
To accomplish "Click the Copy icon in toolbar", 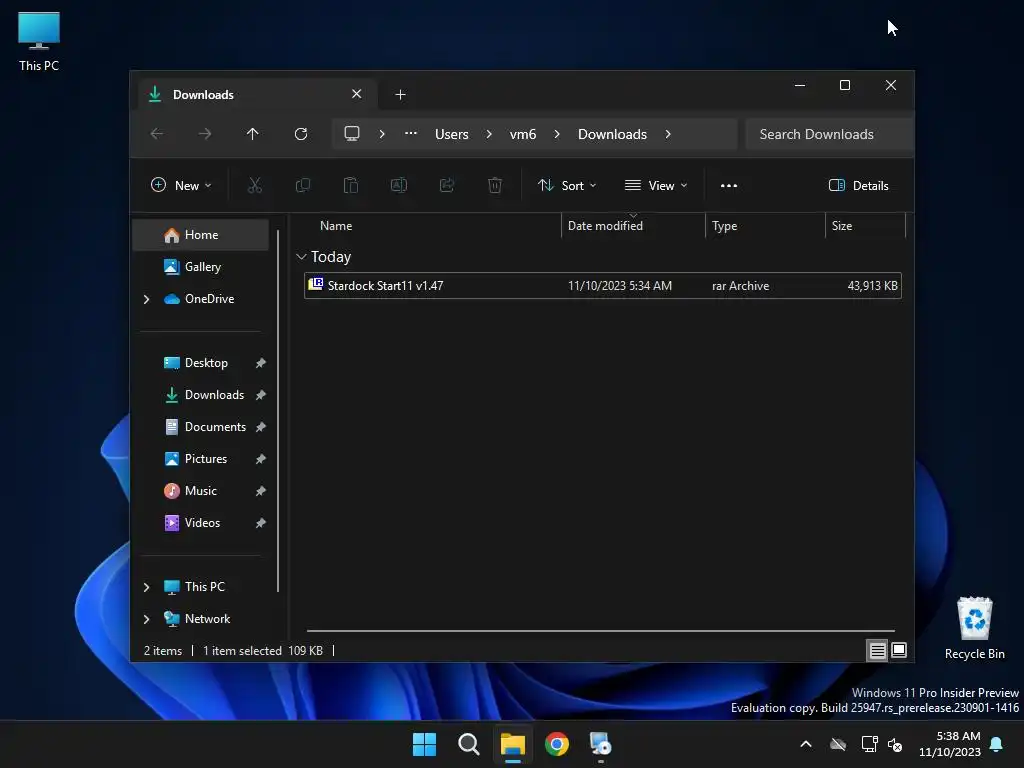I will coord(302,185).
